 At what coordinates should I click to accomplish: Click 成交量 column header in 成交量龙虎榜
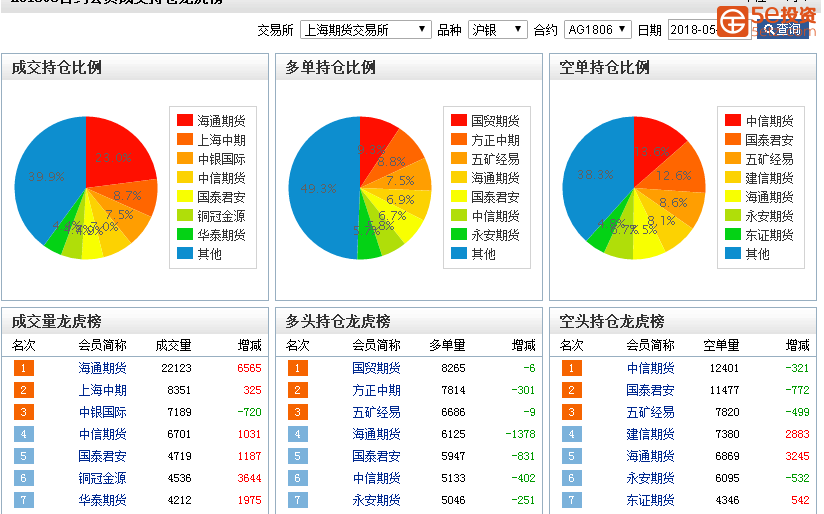(173, 345)
